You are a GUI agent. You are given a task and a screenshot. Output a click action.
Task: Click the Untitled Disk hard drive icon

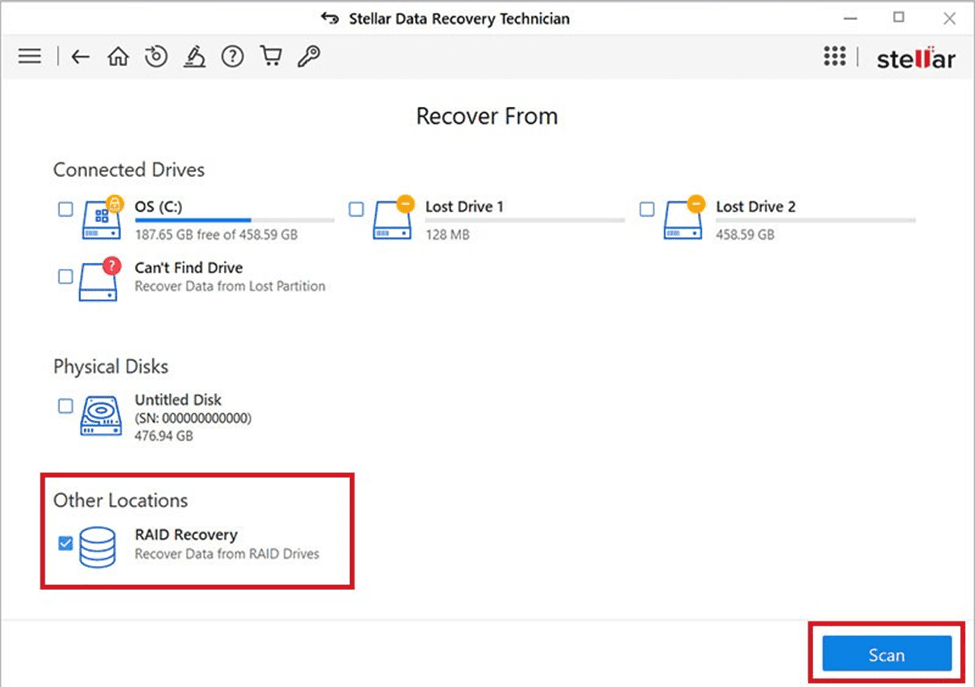tap(101, 416)
